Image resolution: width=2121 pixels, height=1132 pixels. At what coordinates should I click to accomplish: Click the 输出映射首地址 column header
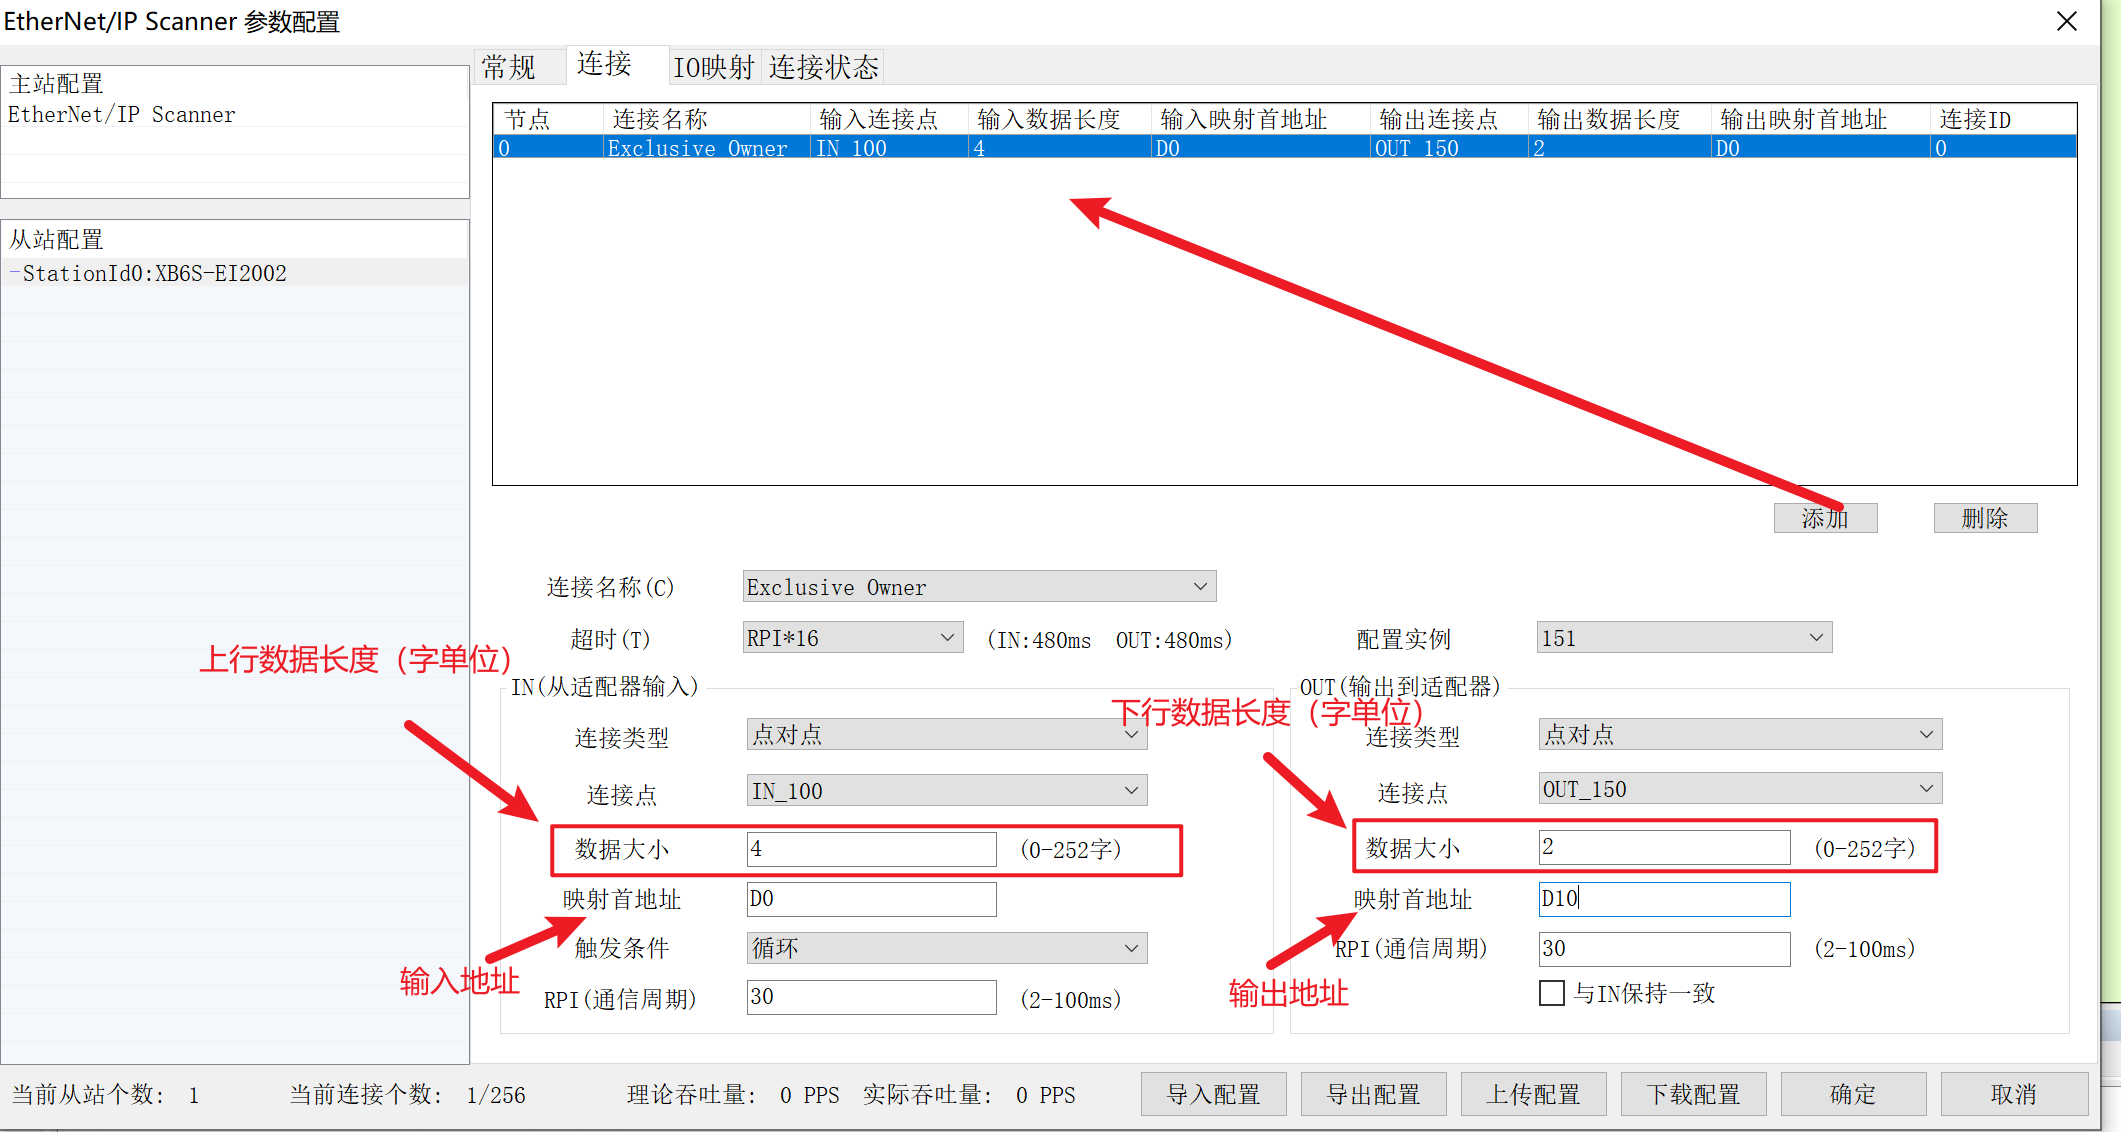(x=1820, y=120)
